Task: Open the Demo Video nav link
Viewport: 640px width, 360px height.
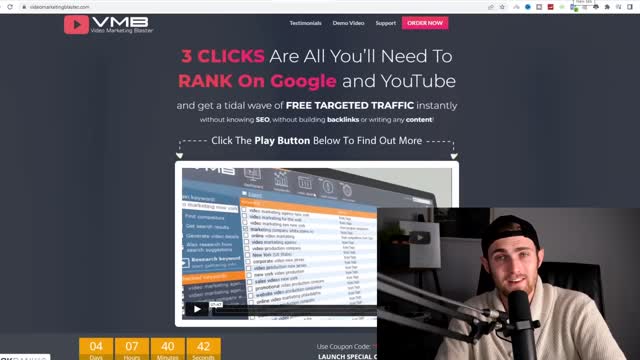Action: (348, 23)
